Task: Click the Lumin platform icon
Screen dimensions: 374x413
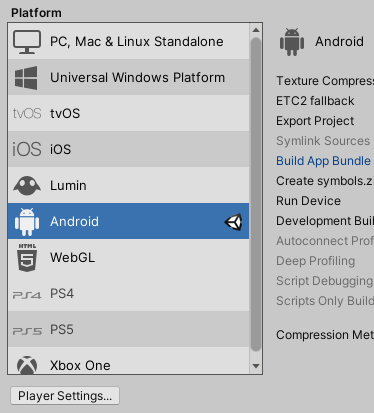Action: 27,185
